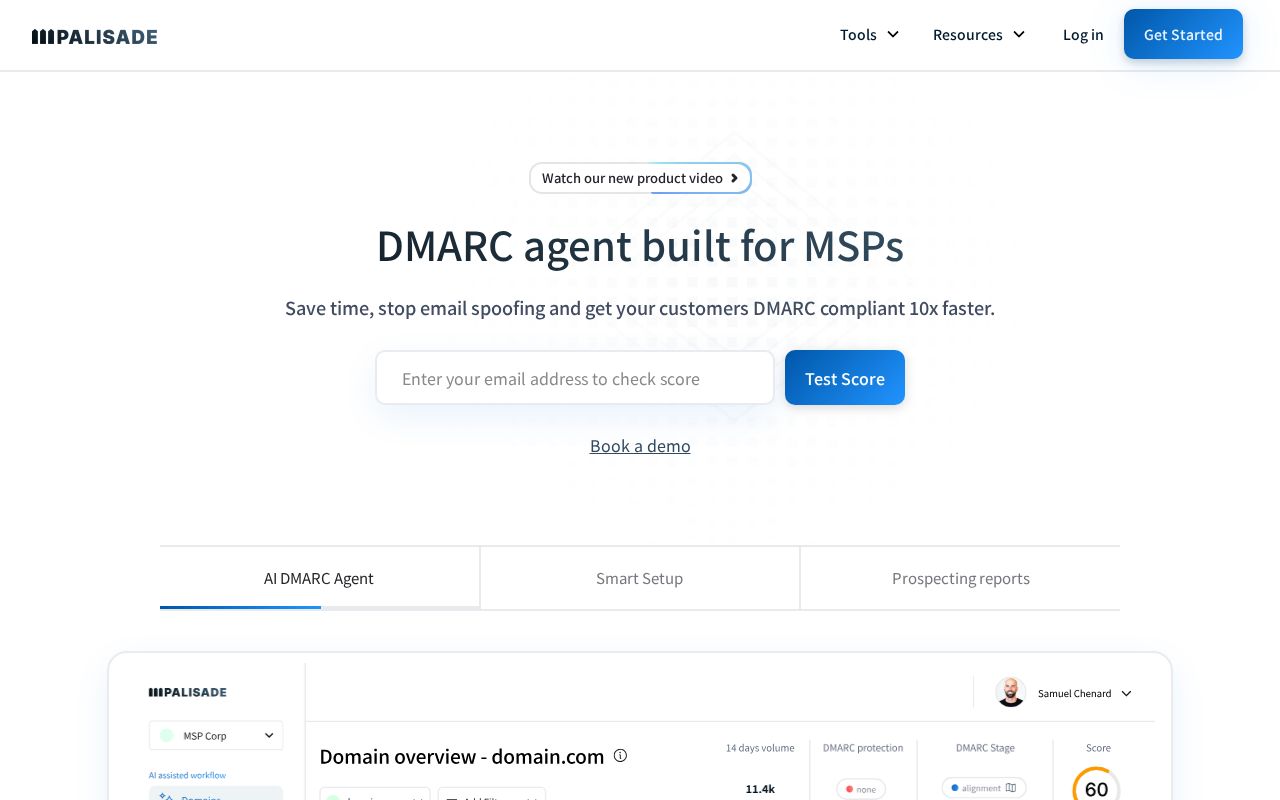The image size is (1280, 800).
Task: Click the map icon in the alignment badge
Action: click(x=1011, y=788)
